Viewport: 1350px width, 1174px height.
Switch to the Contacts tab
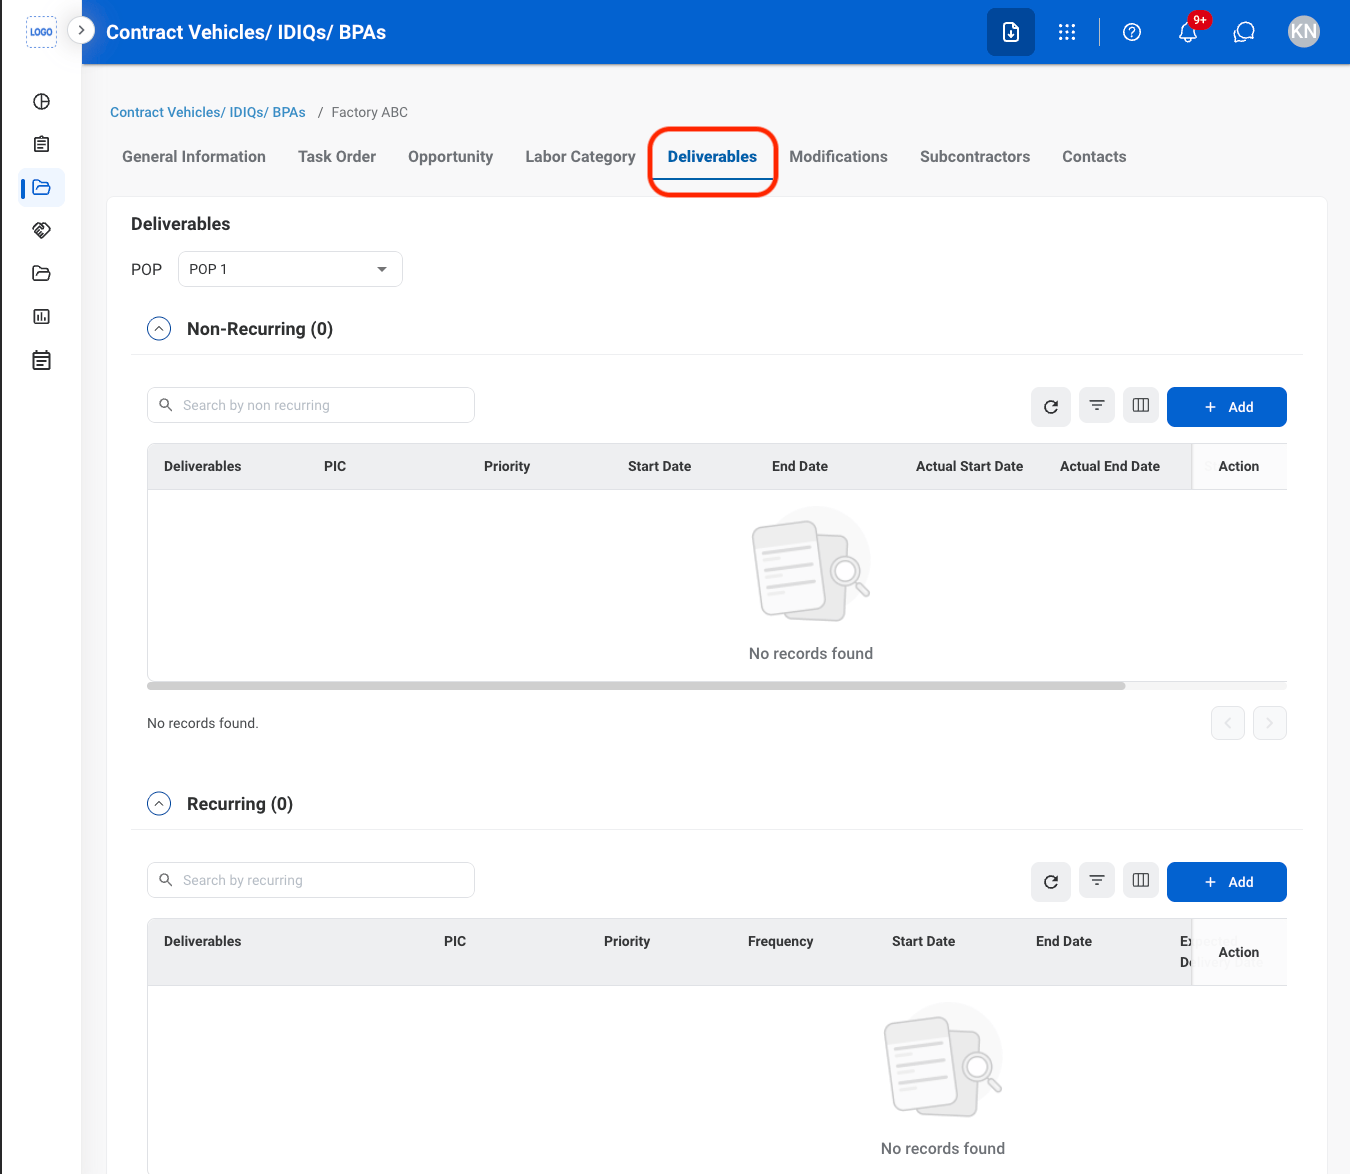(x=1094, y=157)
